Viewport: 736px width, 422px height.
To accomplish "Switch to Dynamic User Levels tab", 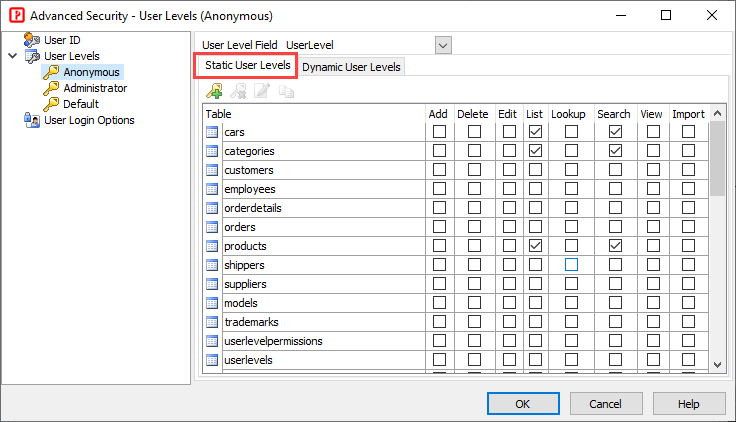I will 351,67.
